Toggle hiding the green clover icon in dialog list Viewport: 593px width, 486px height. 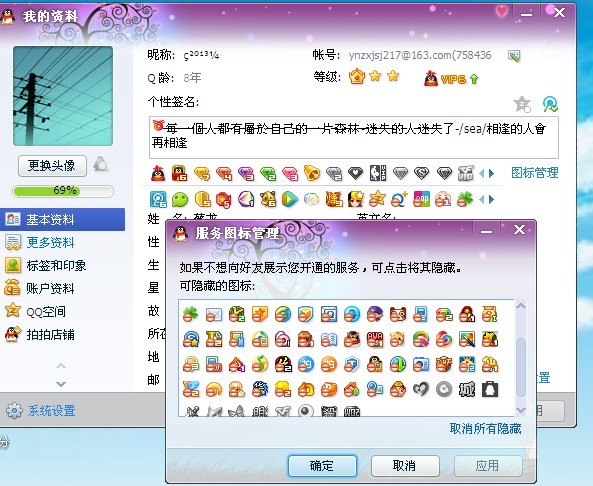(190, 314)
